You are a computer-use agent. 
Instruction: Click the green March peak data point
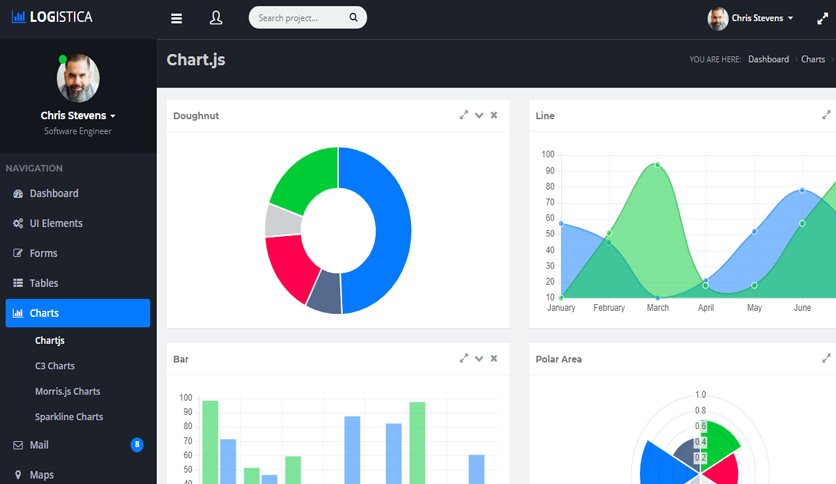(657, 165)
